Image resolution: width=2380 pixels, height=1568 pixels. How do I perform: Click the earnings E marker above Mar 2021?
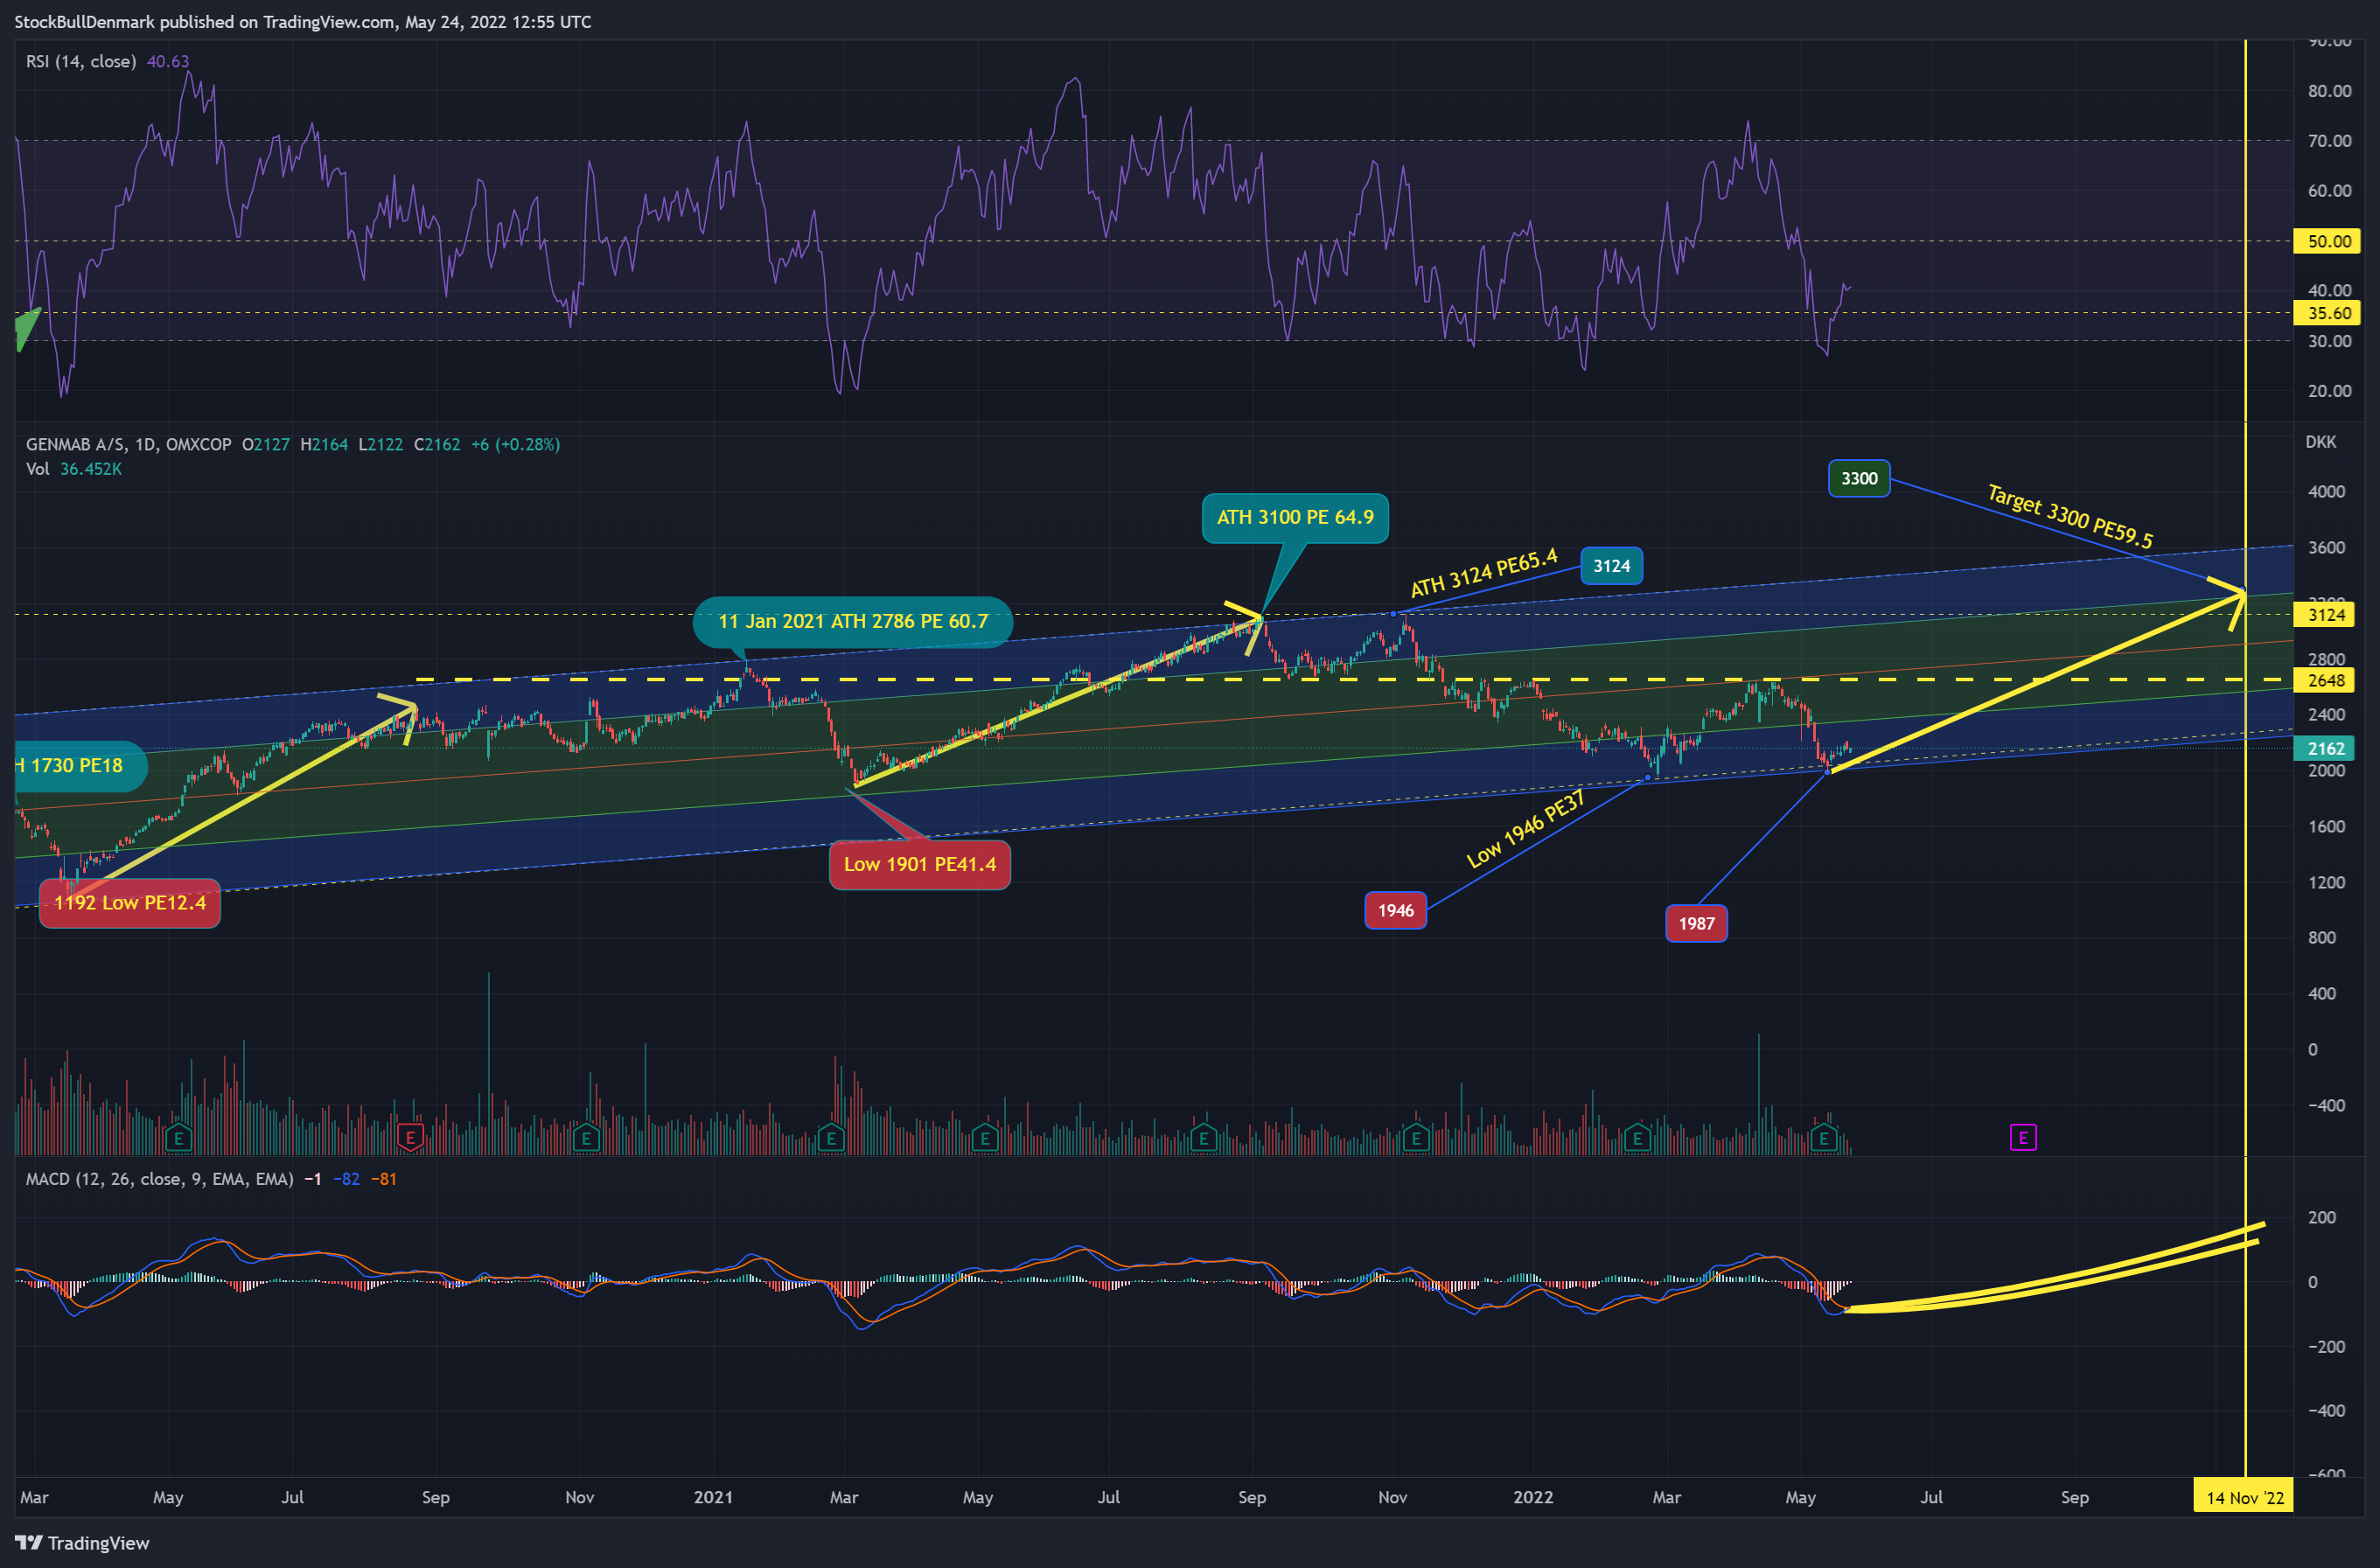click(831, 1137)
